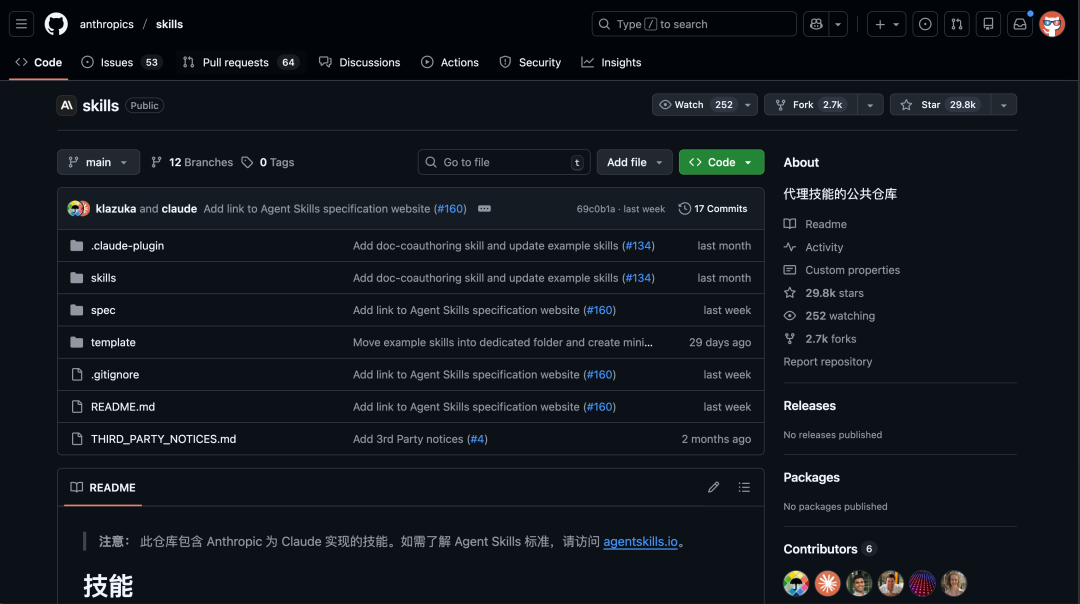Open the main branch selector
The height and width of the screenshot is (604, 1080).
tap(98, 163)
